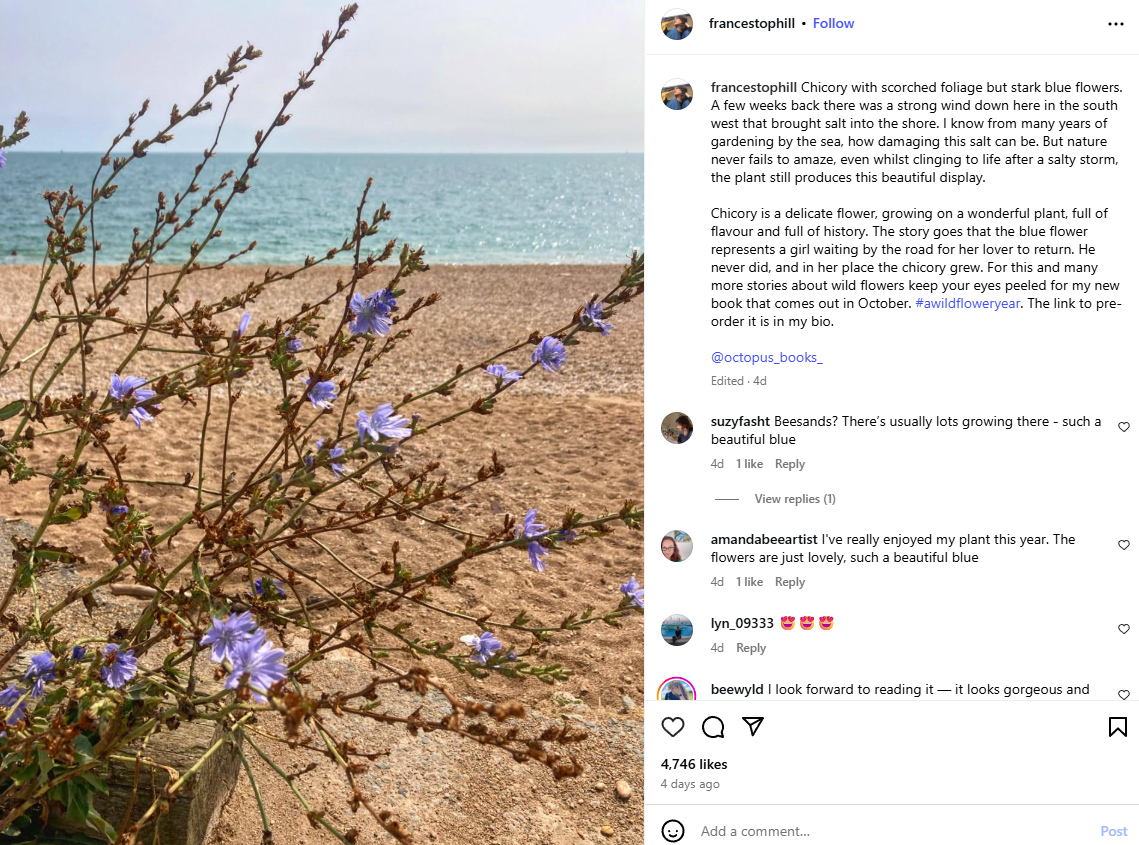Reply to amandabeeartist's comment

(790, 582)
